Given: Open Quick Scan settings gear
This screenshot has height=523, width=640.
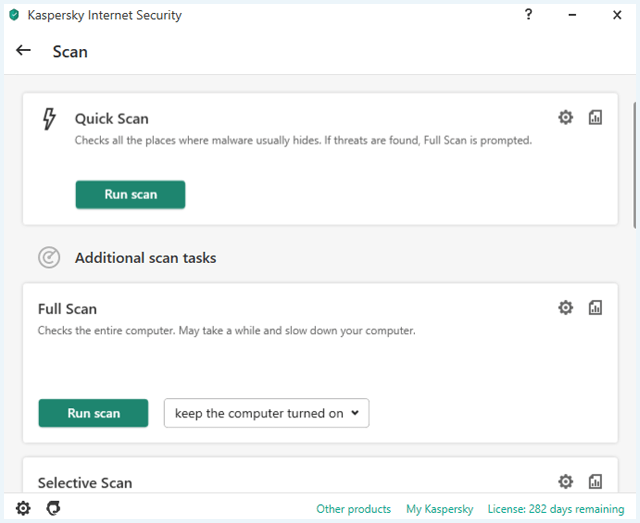Looking at the screenshot, I should pyautogui.click(x=565, y=118).
